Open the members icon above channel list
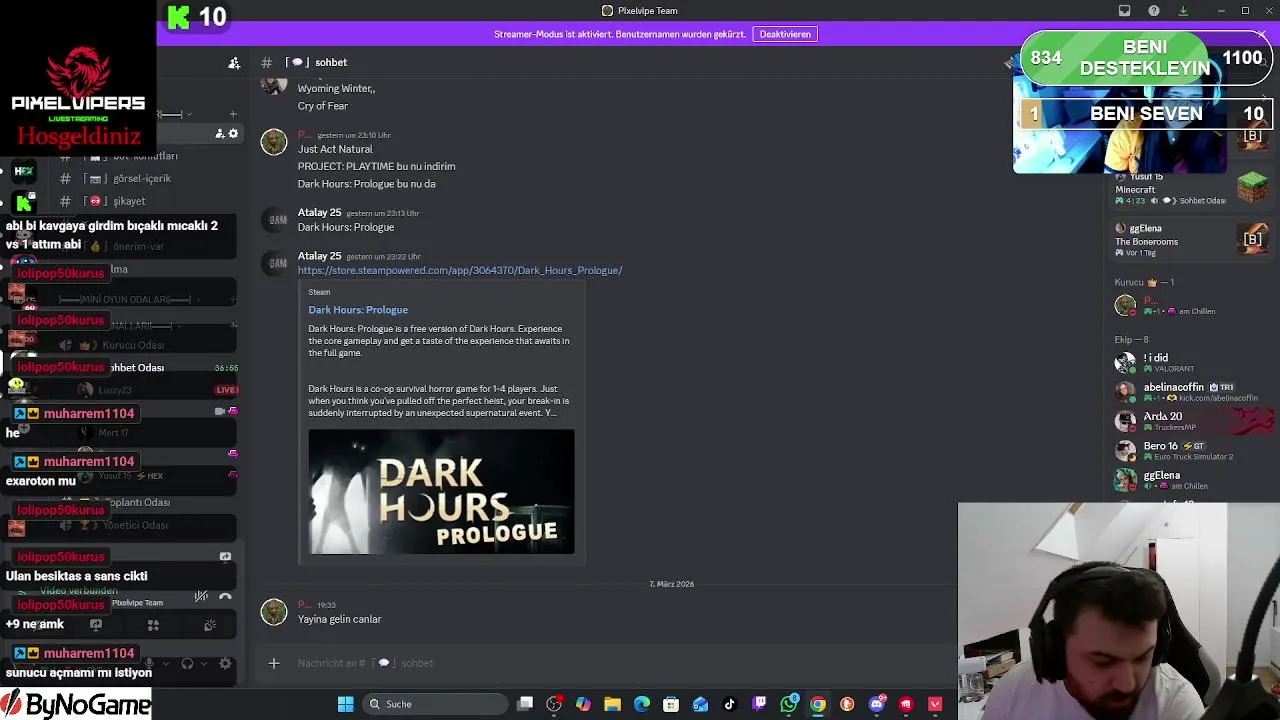 point(234,63)
